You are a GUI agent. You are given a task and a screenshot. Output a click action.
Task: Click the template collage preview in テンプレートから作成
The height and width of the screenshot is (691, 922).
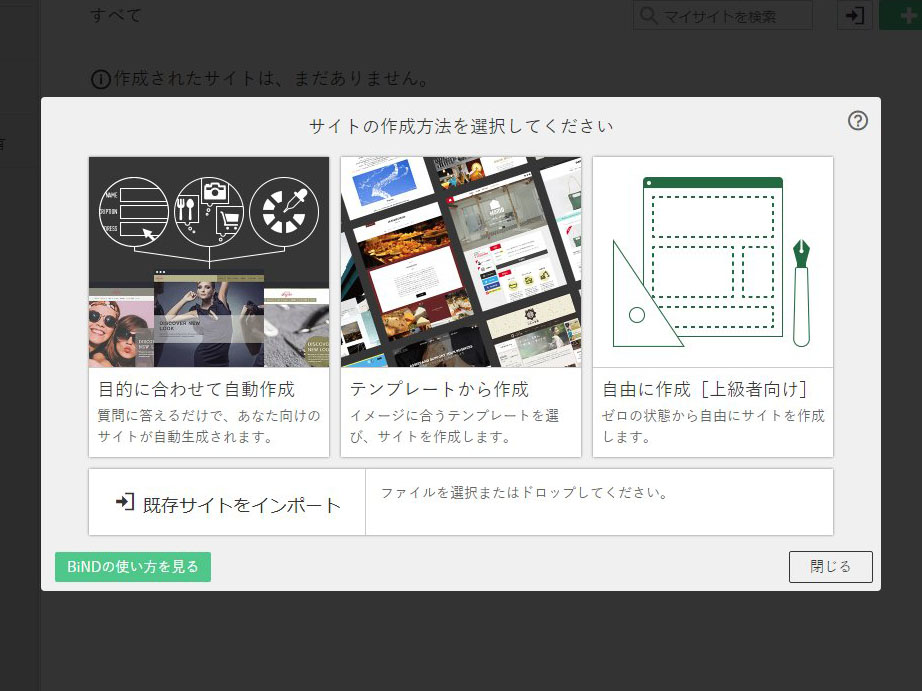pyautogui.click(x=461, y=262)
